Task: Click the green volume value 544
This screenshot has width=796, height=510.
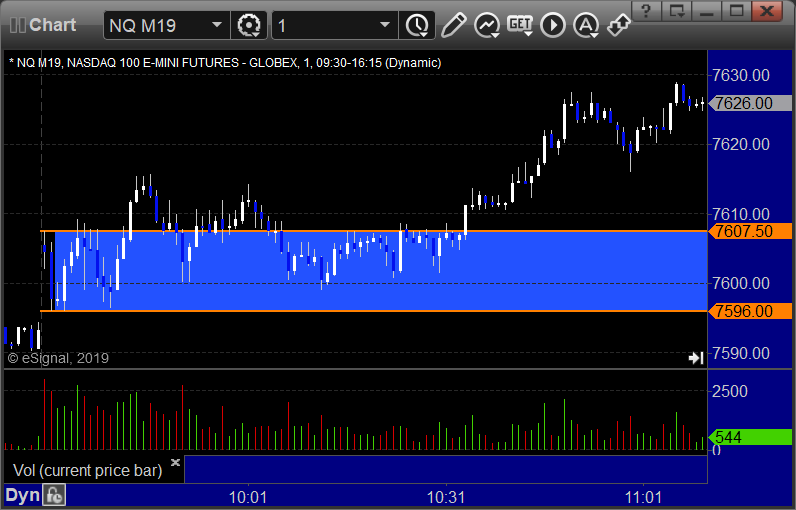Action: coord(750,437)
